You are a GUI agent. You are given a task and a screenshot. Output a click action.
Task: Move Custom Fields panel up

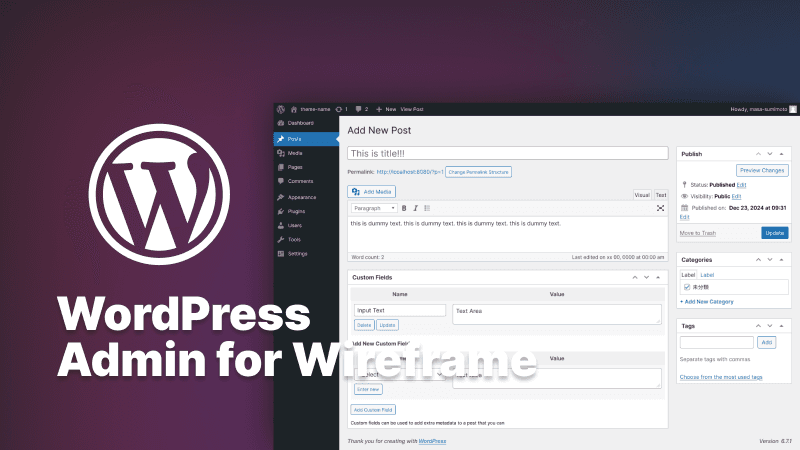(x=635, y=278)
